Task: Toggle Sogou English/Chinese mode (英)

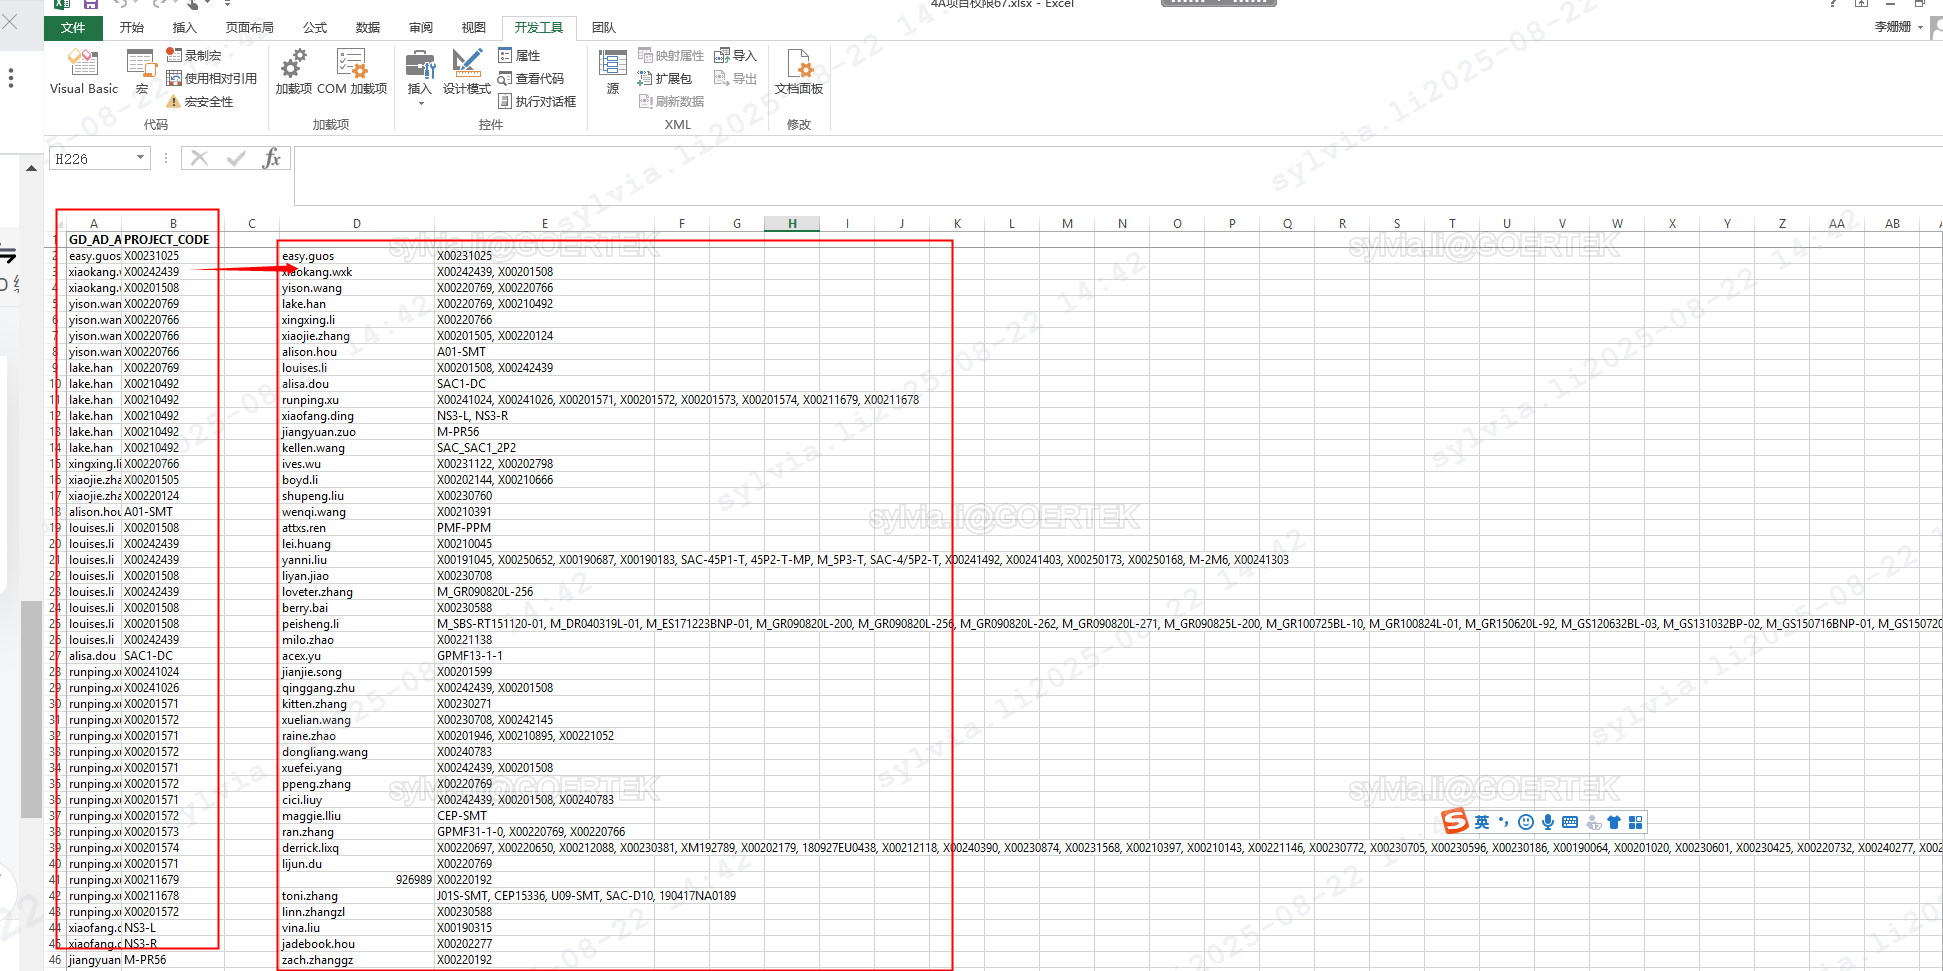Action: [x=1482, y=822]
